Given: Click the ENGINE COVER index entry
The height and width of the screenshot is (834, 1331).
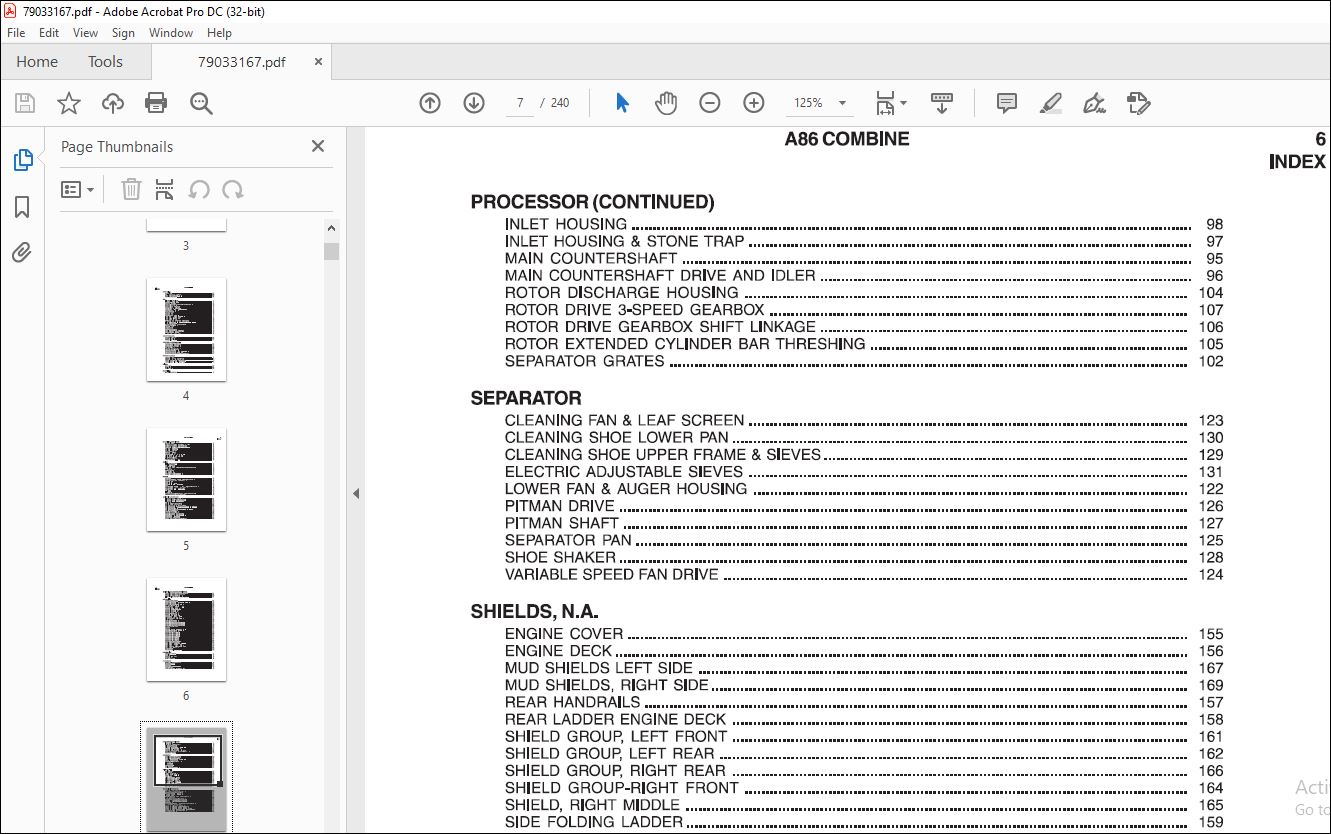Looking at the screenshot, I should tap(863, 634).
